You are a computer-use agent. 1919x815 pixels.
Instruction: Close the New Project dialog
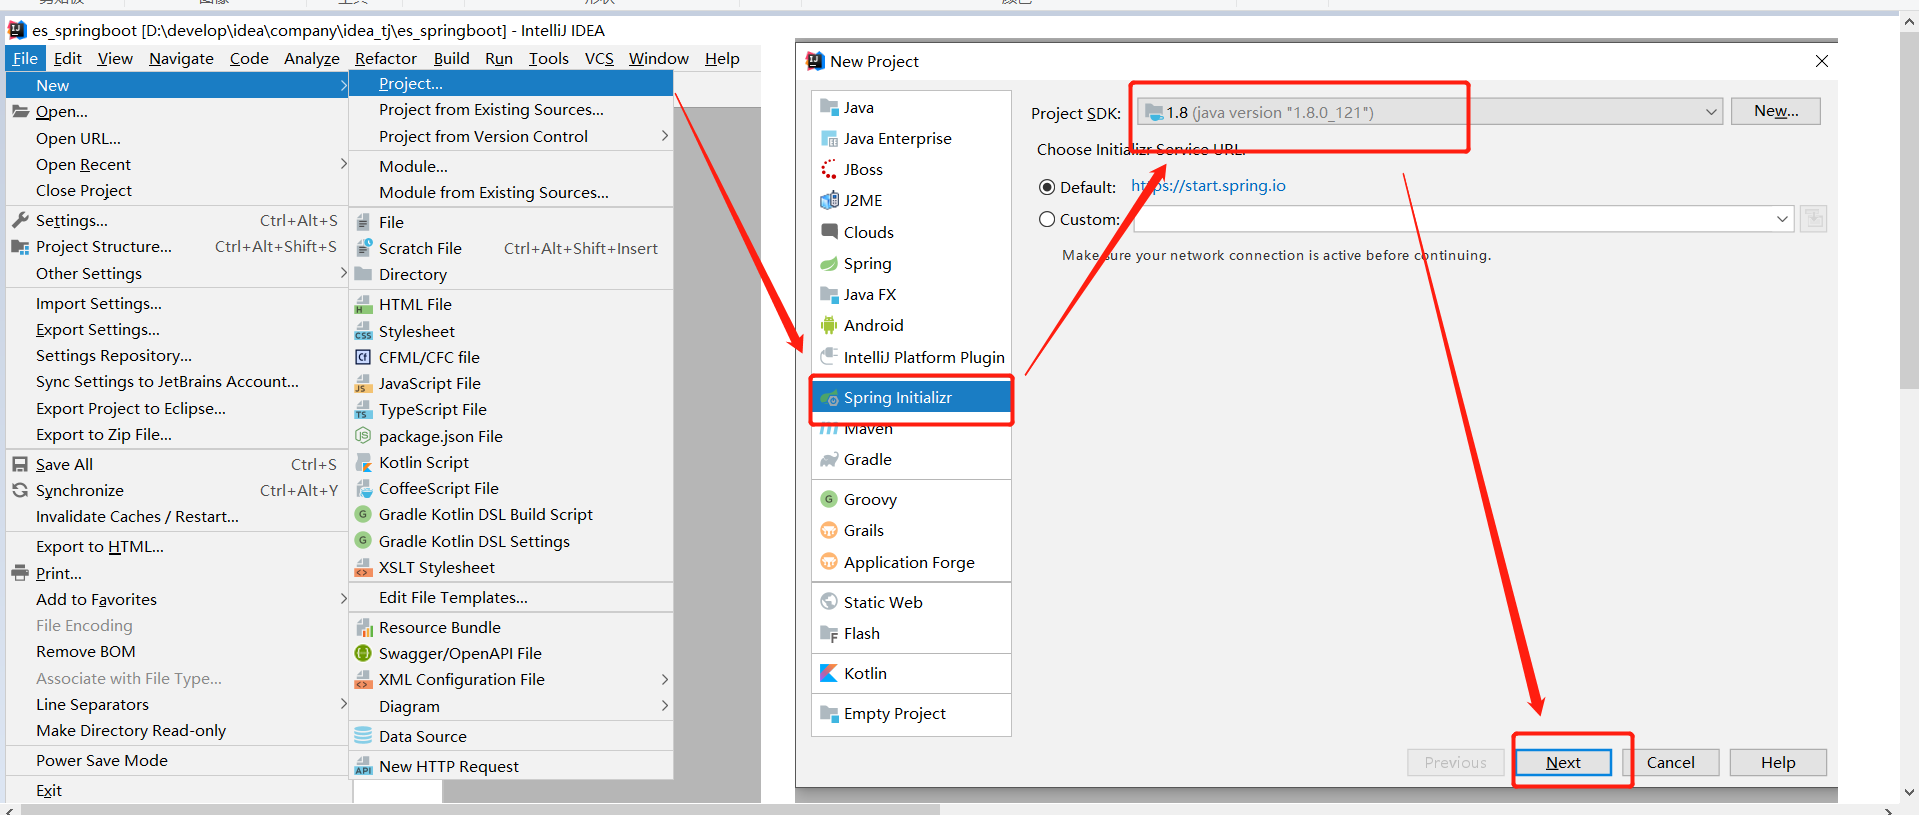point(1821,61)
